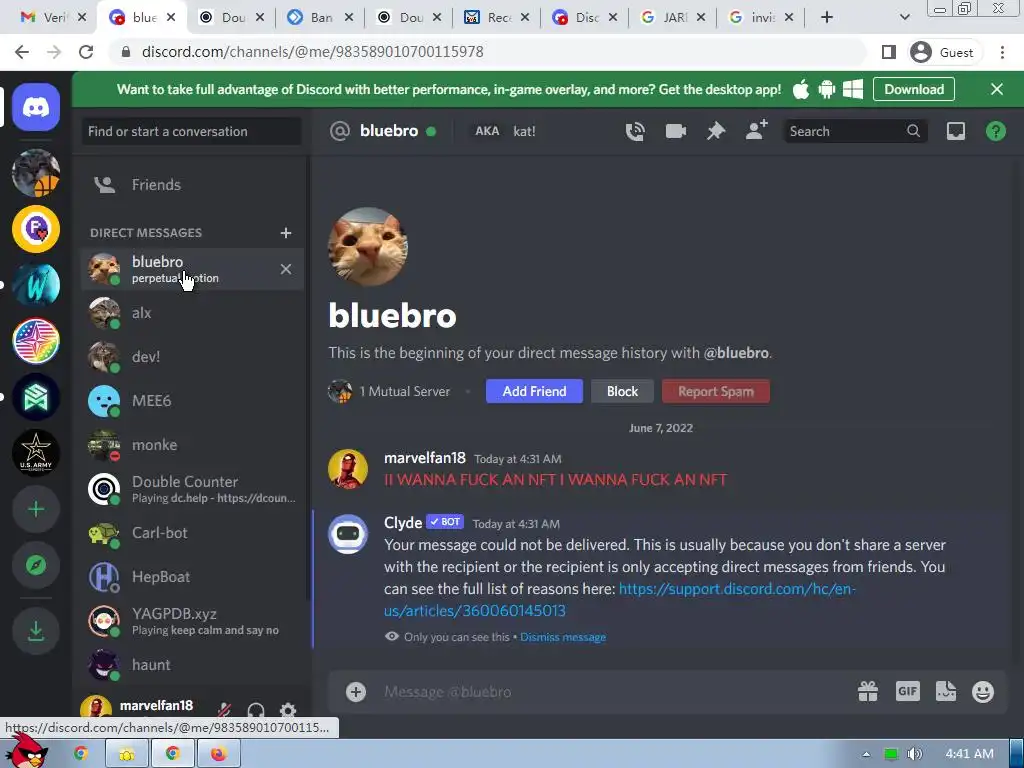The image size is (1024, 768).
Task: Click Add Friend button
Action: click(x=534, y=391)
